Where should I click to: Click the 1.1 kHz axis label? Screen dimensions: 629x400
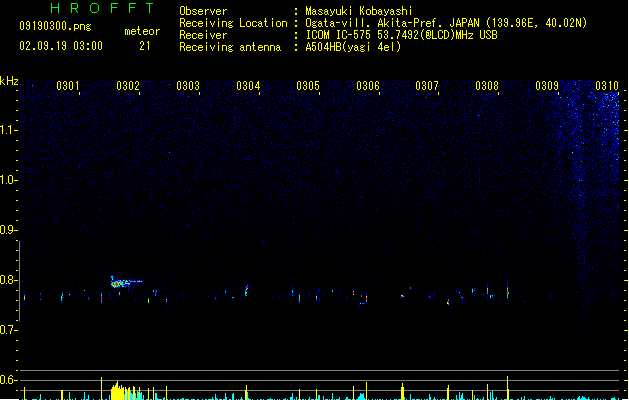click(x=8, y=130)
